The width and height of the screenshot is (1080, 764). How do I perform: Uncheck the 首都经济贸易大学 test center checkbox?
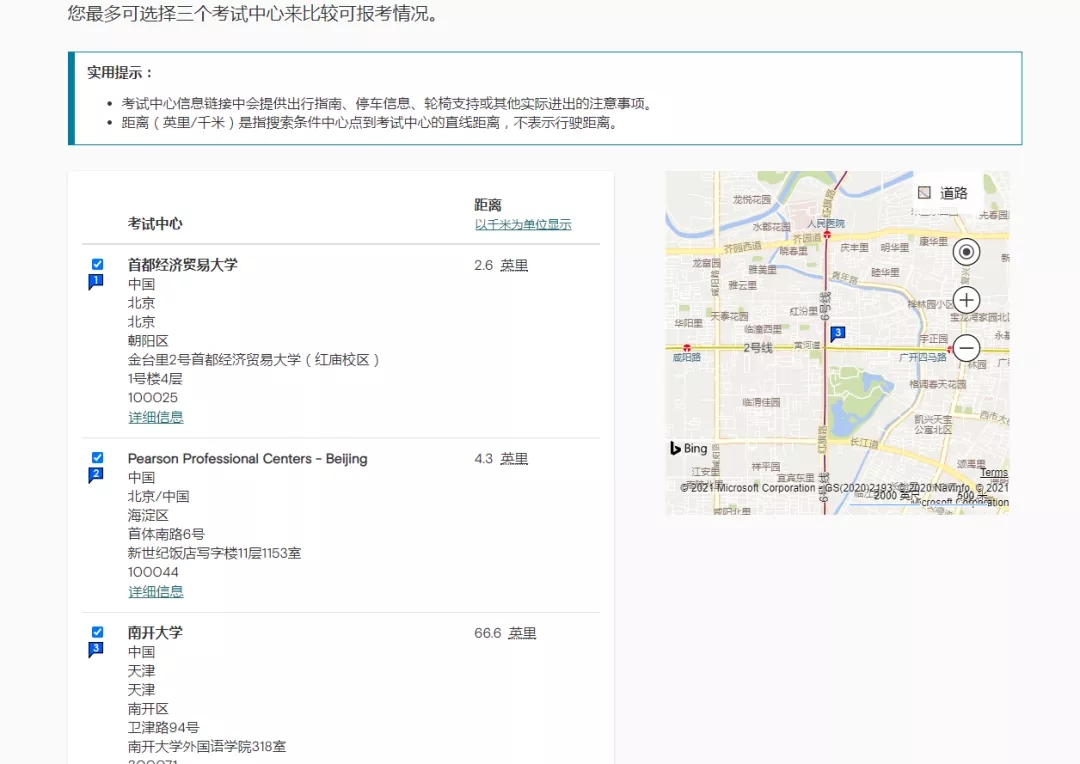(x=98, y=265)
